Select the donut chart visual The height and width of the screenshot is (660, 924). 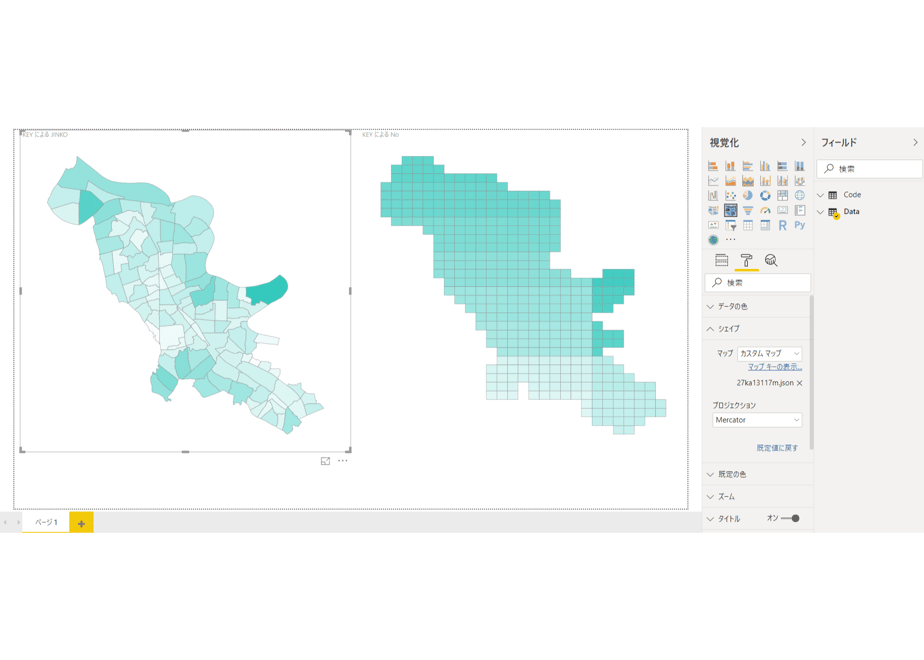click(765, 195)
